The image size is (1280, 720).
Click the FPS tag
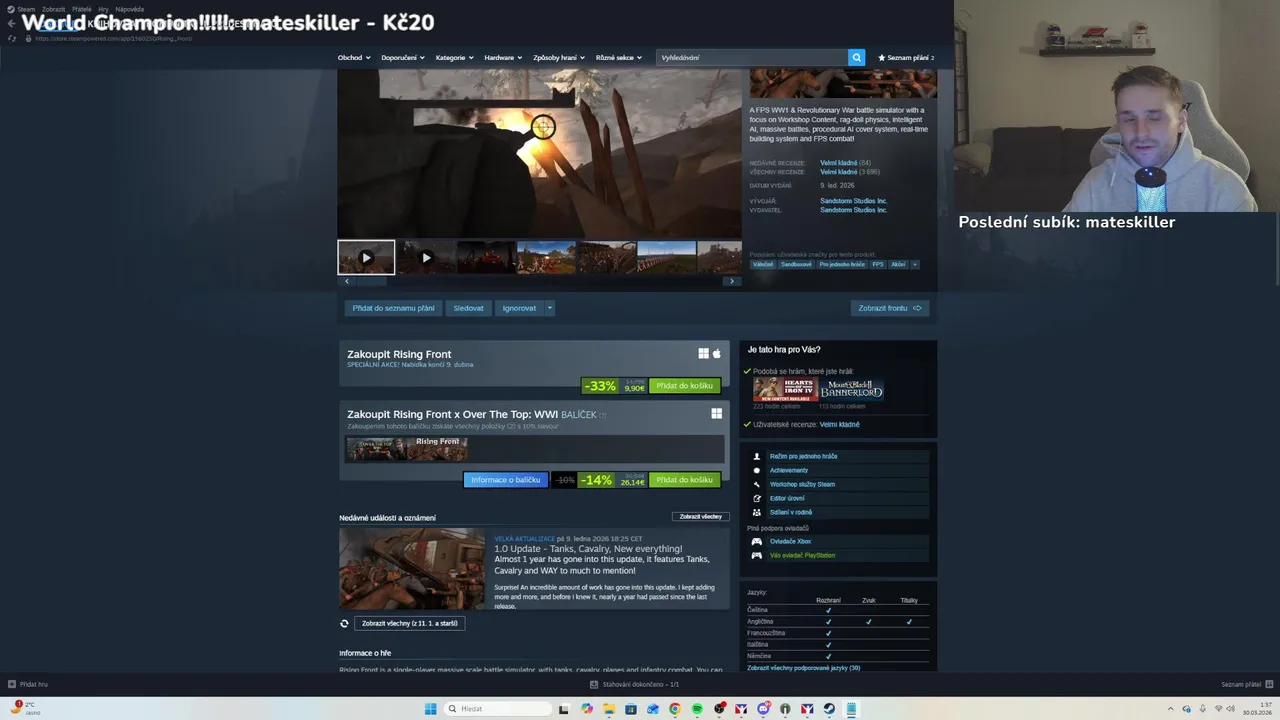coord(877,265)
